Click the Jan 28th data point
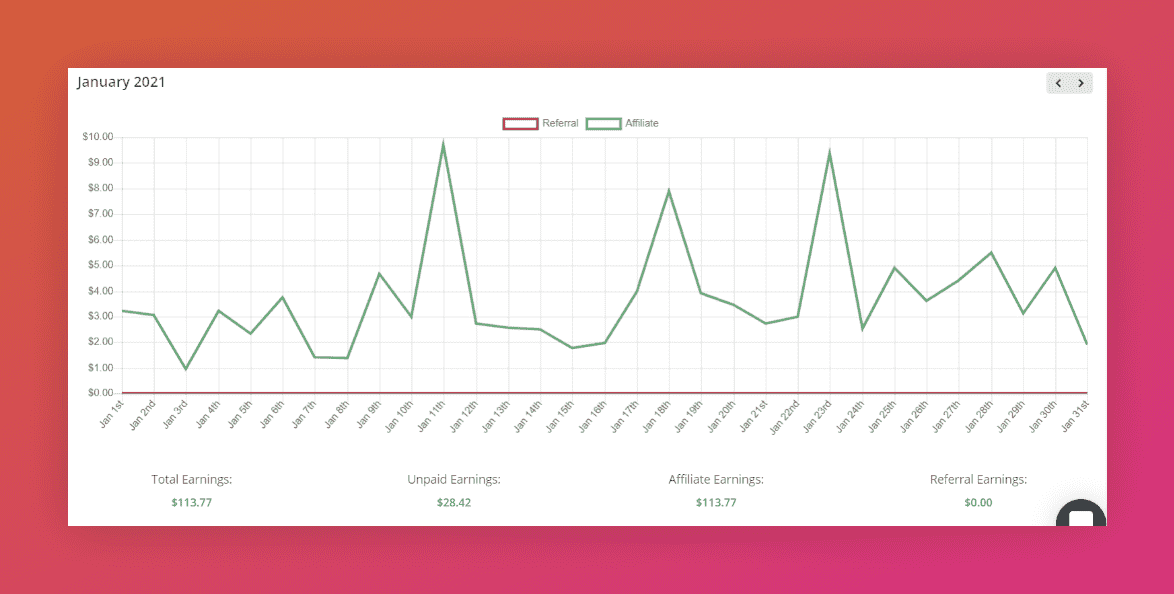Screen dimensions: 1174x594 [991, 252]
